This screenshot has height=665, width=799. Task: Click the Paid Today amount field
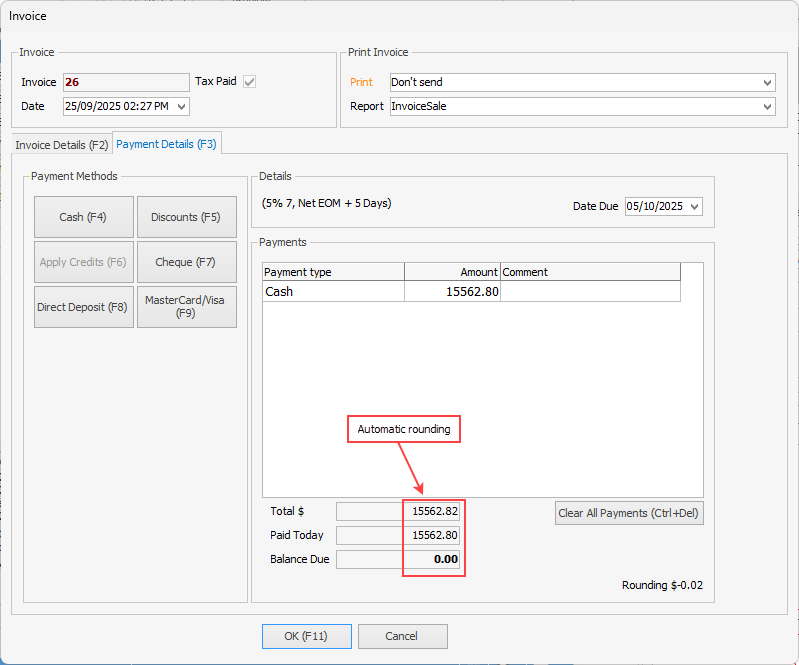(x=398, y=535)
